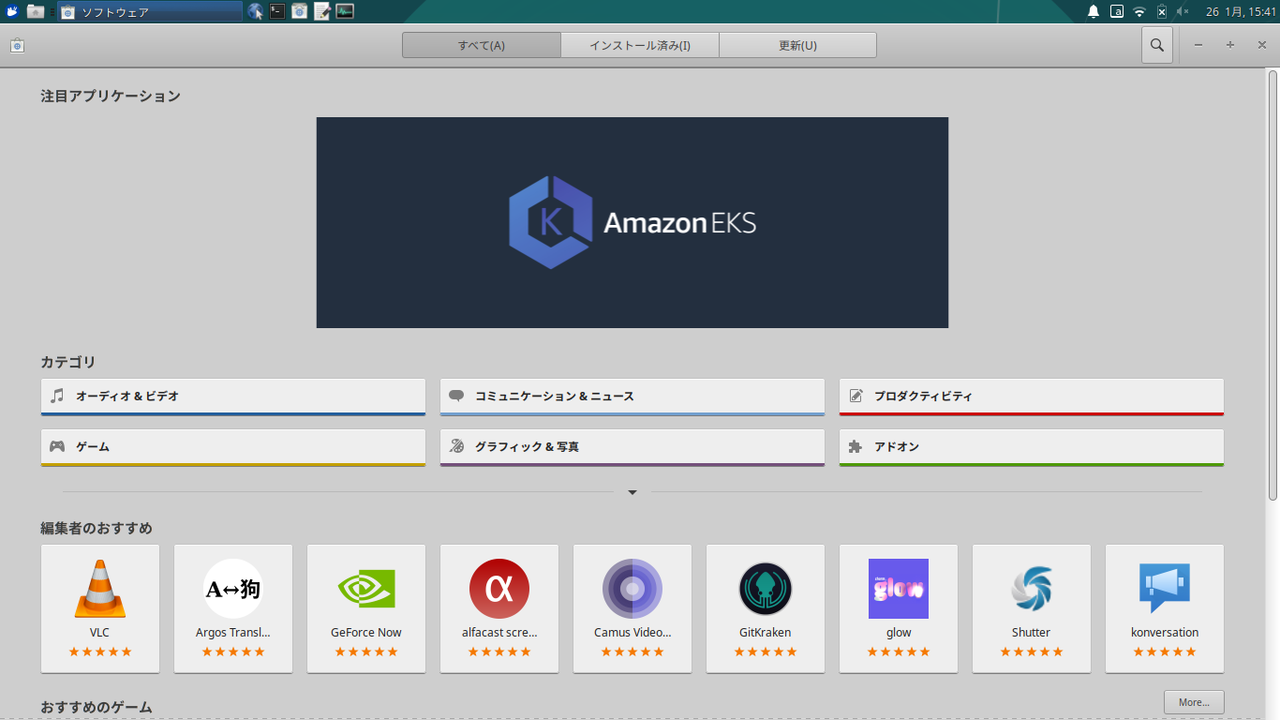This screenshot has height=720, width=1280.
Task: Open Wi-Fi network indicator
Action: 1139,12
